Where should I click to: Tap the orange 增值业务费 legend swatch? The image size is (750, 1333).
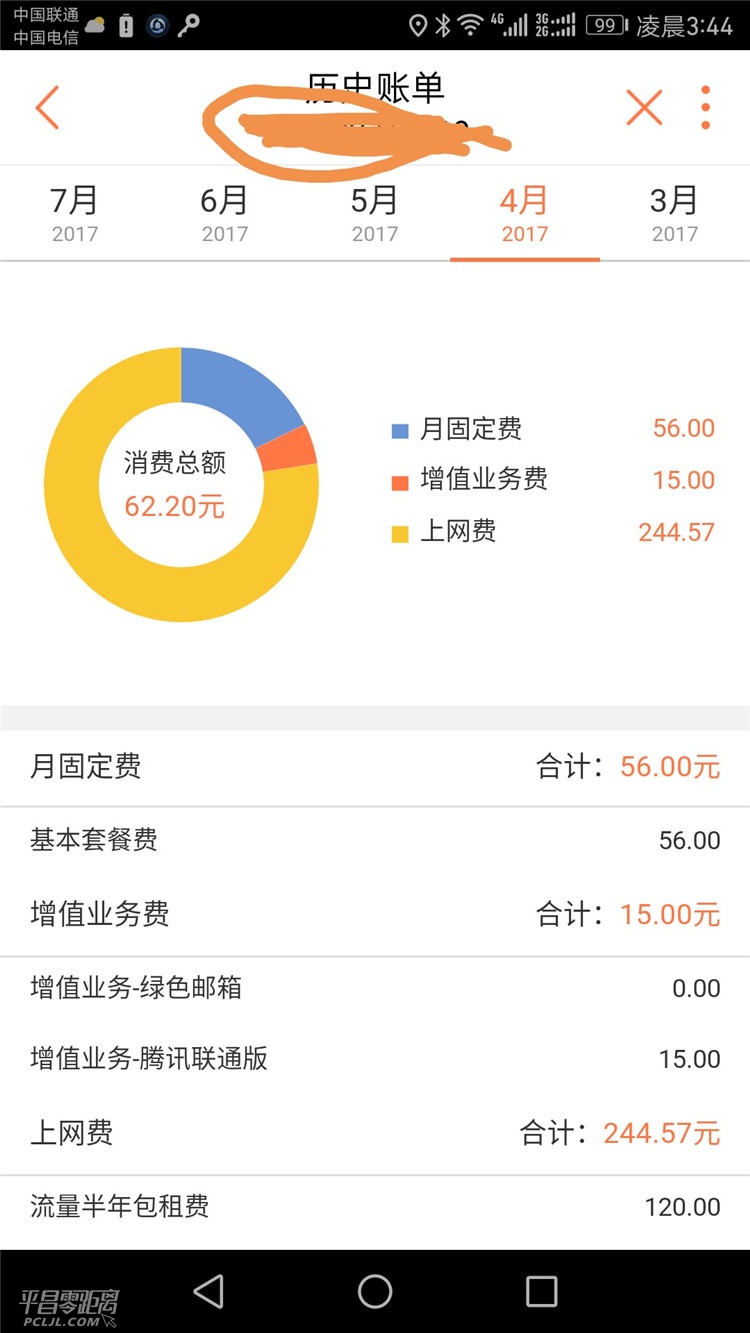tap(400, 482)
